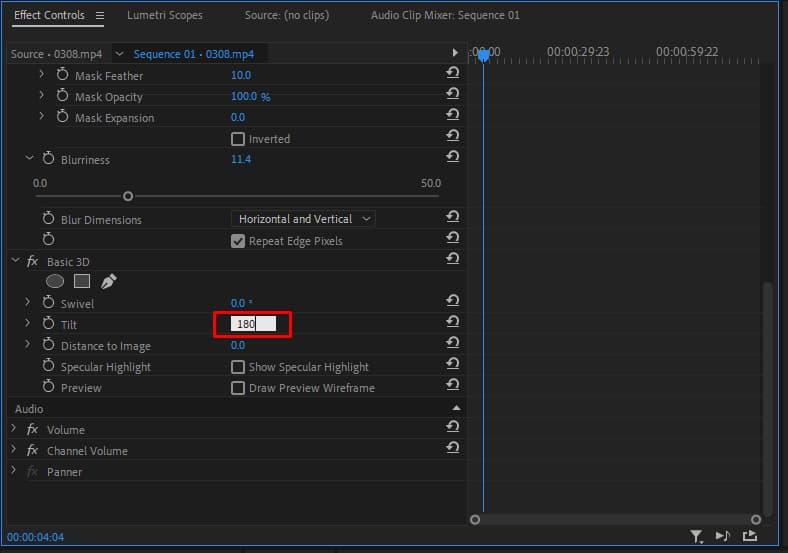Toggle stopwatch for Distance to Image
The image size is (788, 553).
pyautogui.click(x=48, y=344)
